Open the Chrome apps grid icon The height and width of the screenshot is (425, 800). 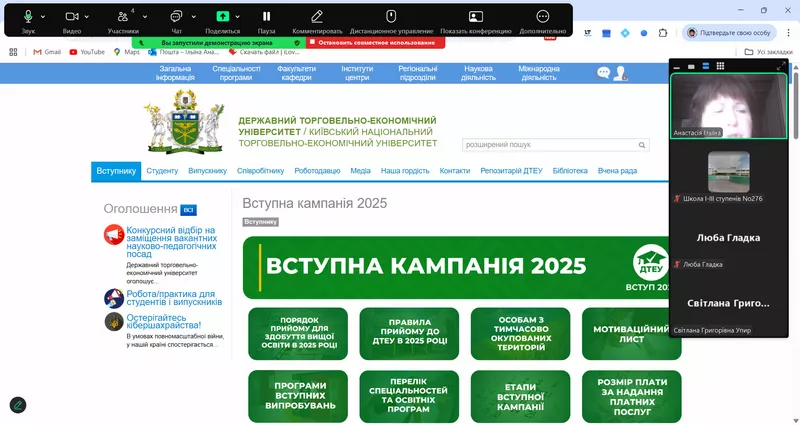(x=13, y=52)
